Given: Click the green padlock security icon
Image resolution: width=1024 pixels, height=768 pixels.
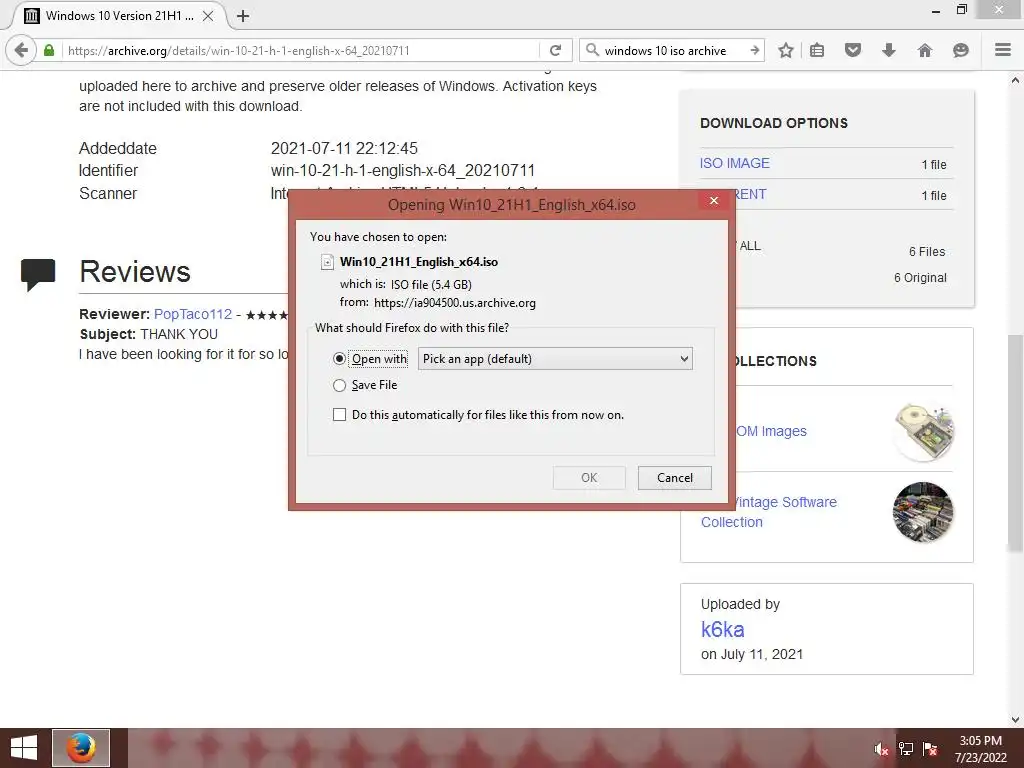Looking at the screenshot, I should tap(49, 50).
